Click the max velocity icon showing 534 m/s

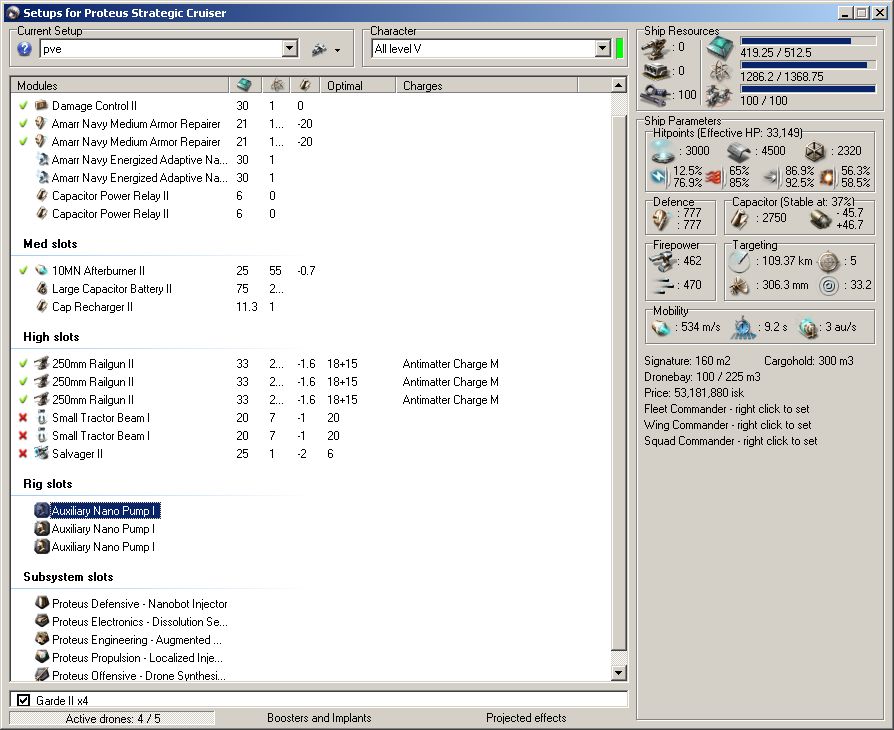pyautogui.click(x=661, y=327)
